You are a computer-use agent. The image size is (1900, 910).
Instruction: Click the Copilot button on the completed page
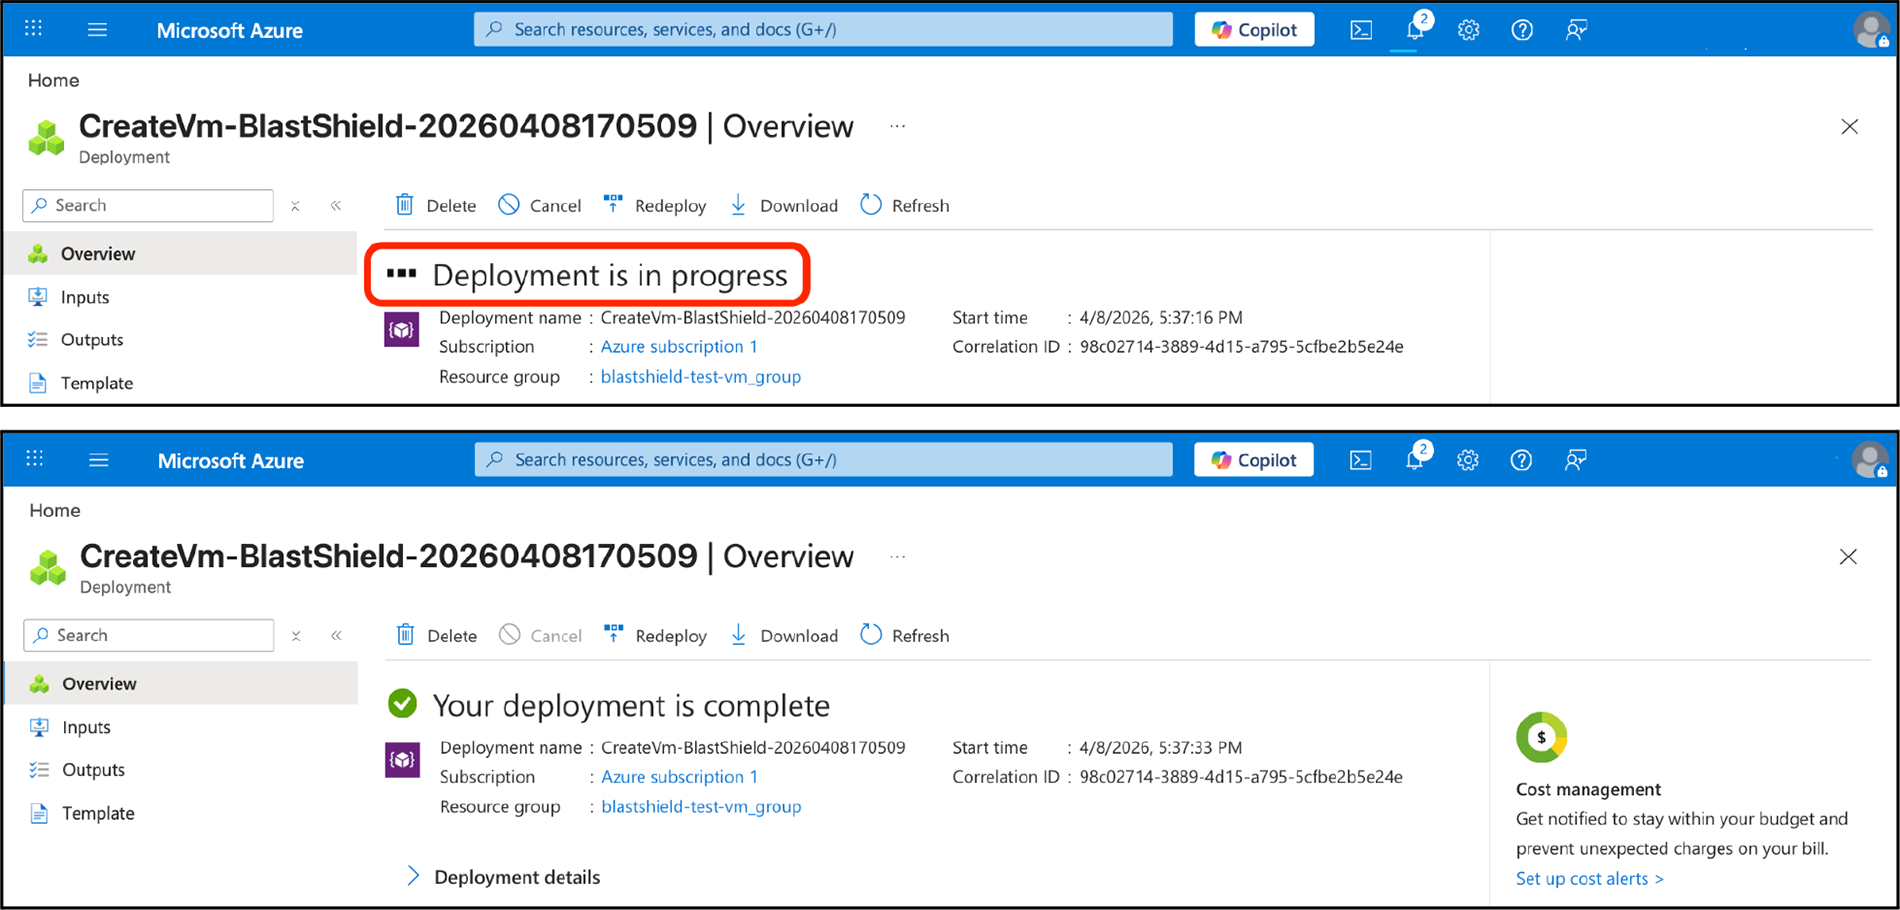click(x=1254, y=460)
